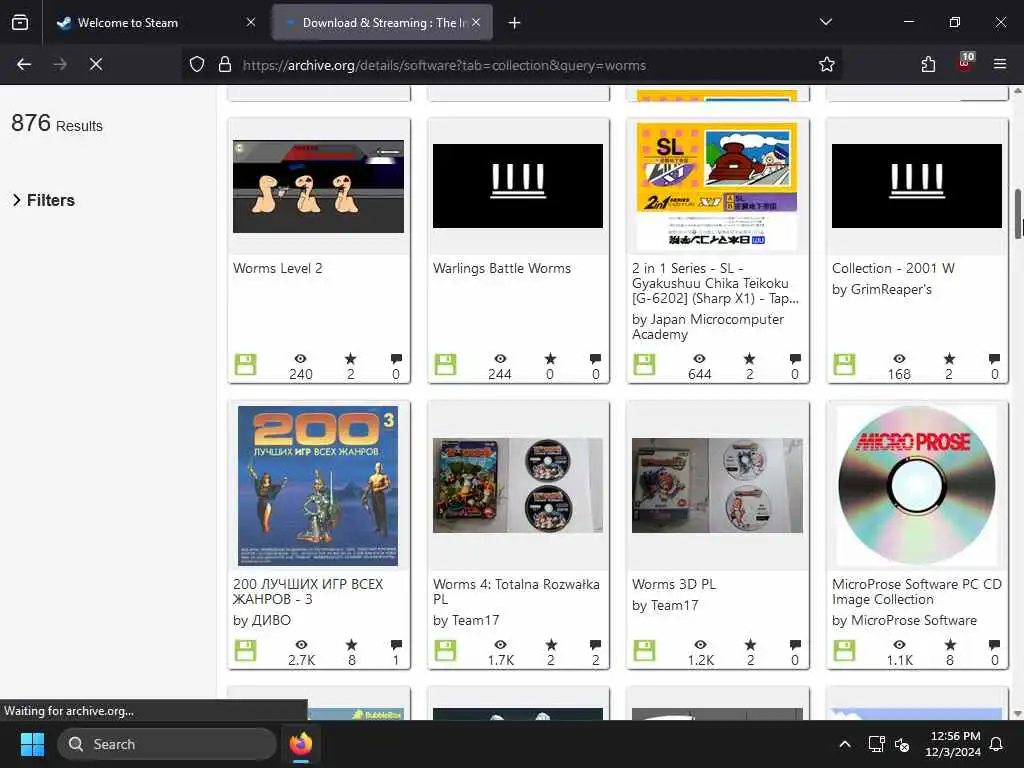This screenshot has width=1024, height=768.
Task: Open the notifications bell icon
Action: (x=997, y=744)
